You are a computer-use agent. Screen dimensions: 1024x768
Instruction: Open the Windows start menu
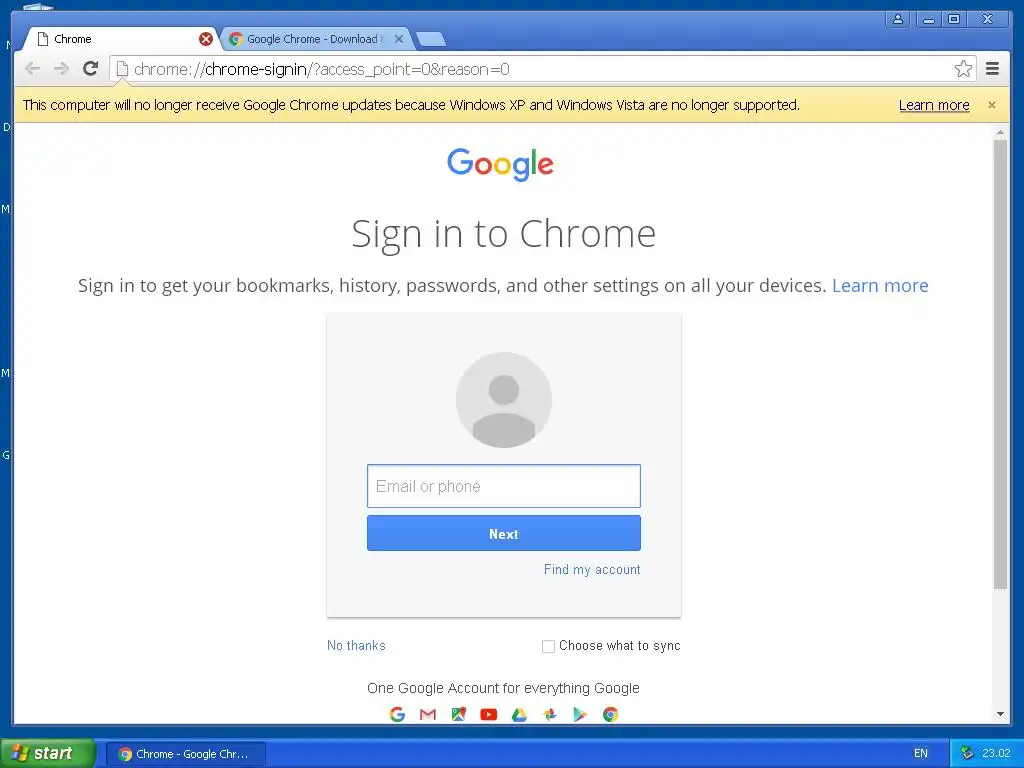[47, 754]
